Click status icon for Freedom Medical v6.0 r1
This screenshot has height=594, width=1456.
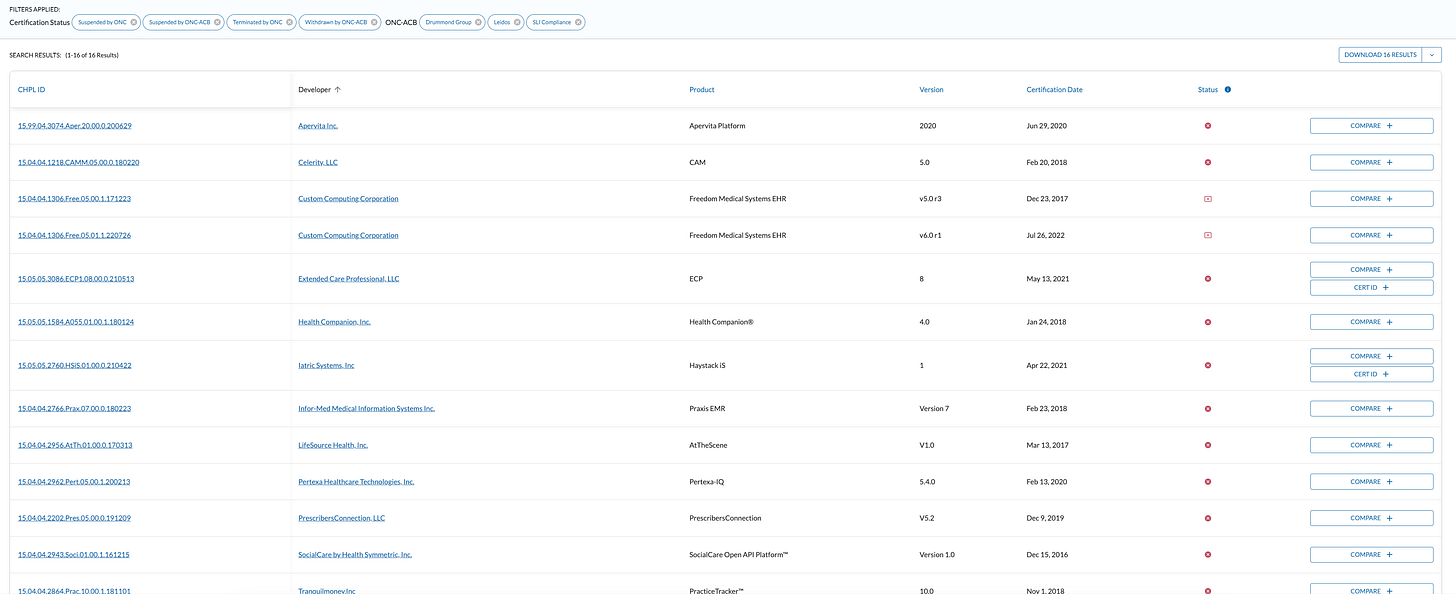[x=1208, y=235]
